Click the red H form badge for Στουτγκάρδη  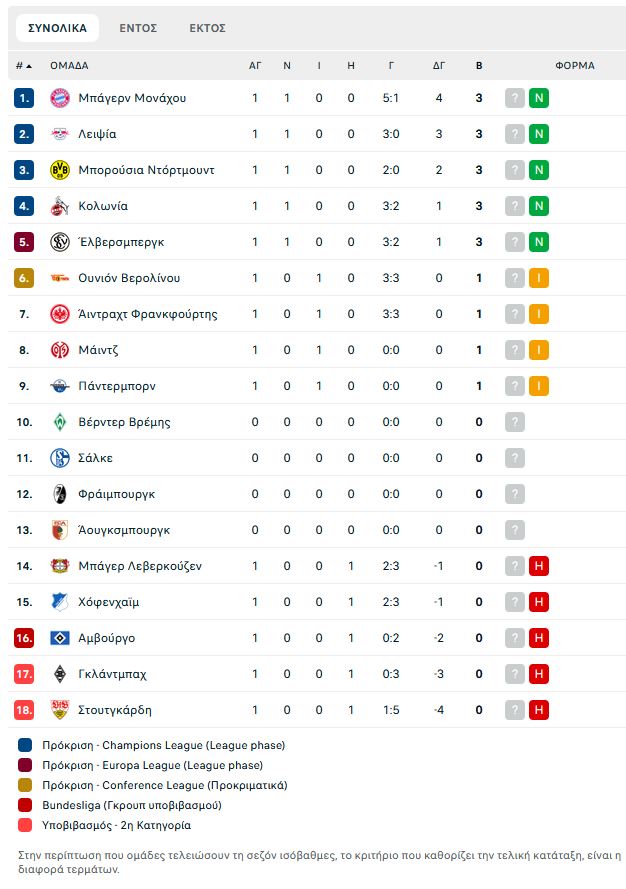pos(539,710)
